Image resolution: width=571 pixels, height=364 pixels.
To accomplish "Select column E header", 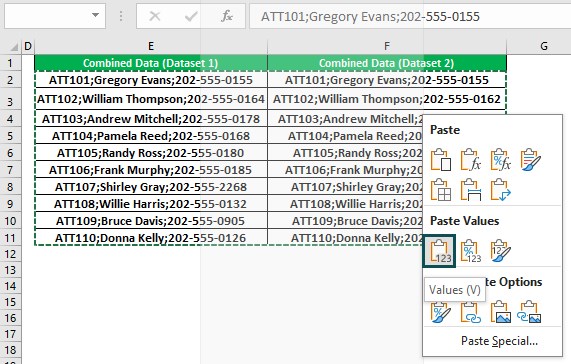I will 151,46.
